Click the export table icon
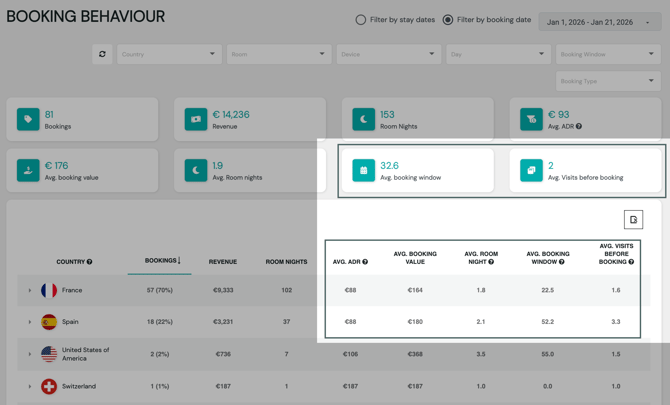This screenshot has height=405, width=670. [633, 220]
